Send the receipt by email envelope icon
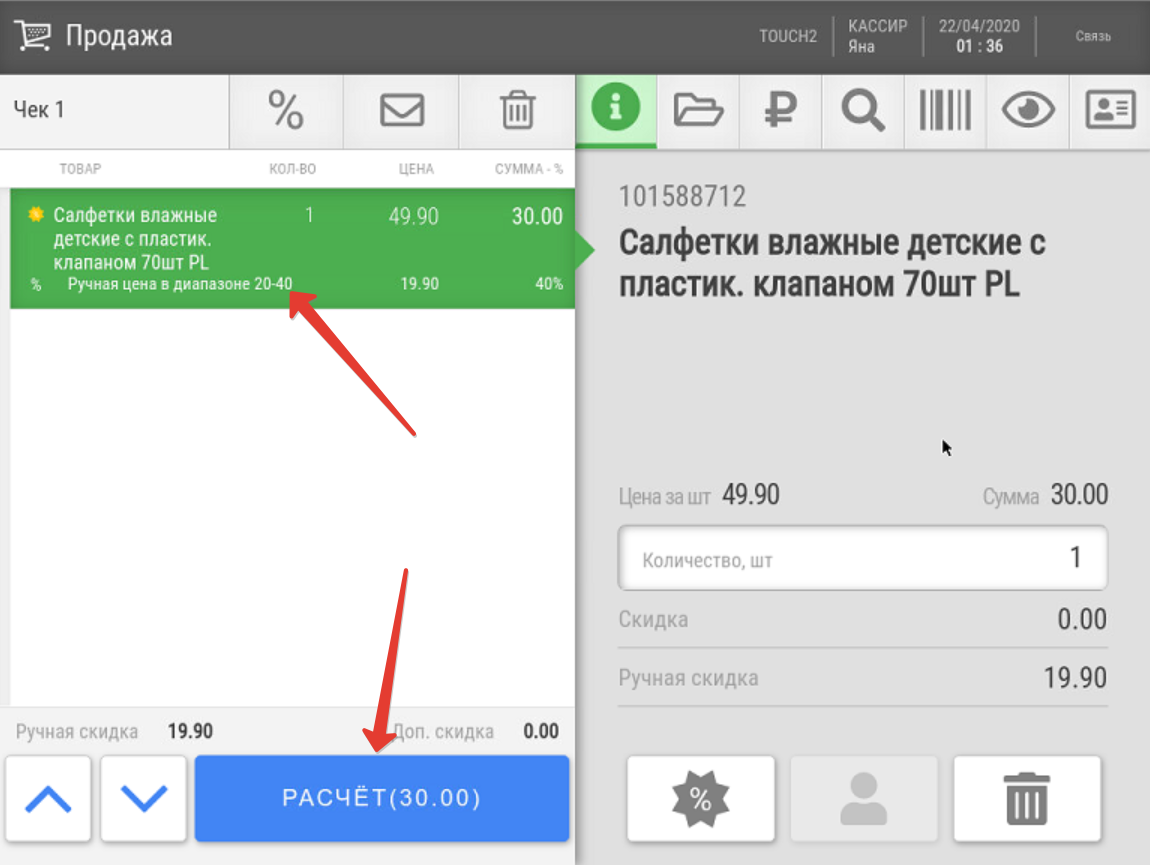The height and width of the screenshot is (865, 1150). [x=401, y=111]
